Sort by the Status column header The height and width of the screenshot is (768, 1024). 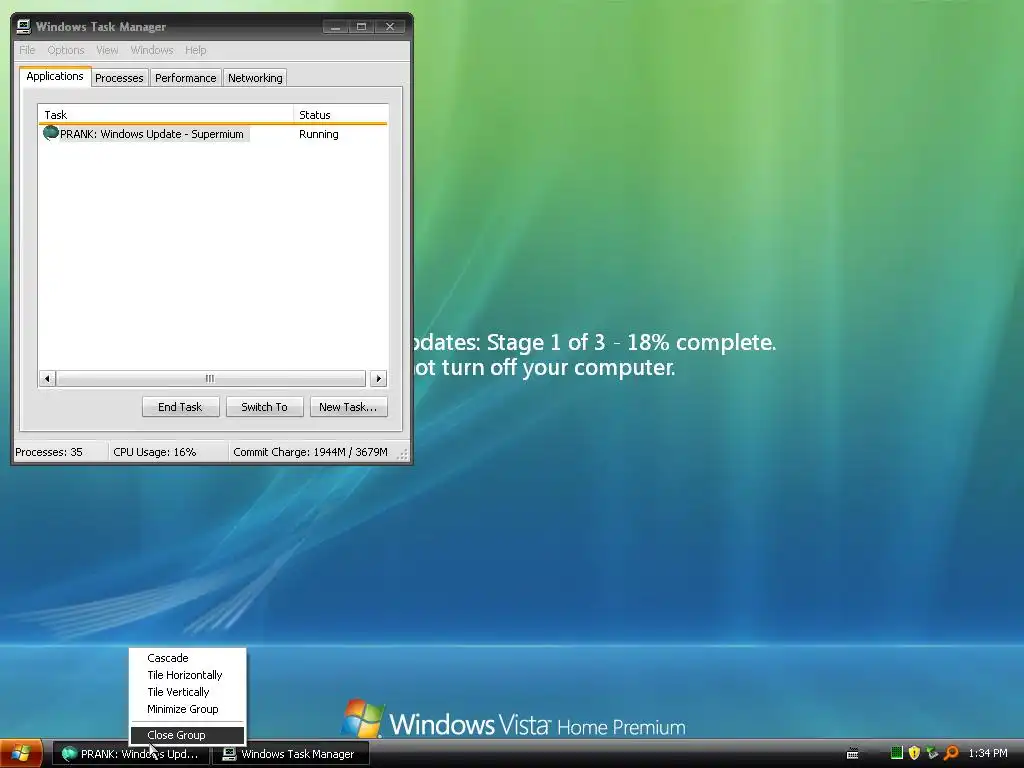(x=340, y=114)
